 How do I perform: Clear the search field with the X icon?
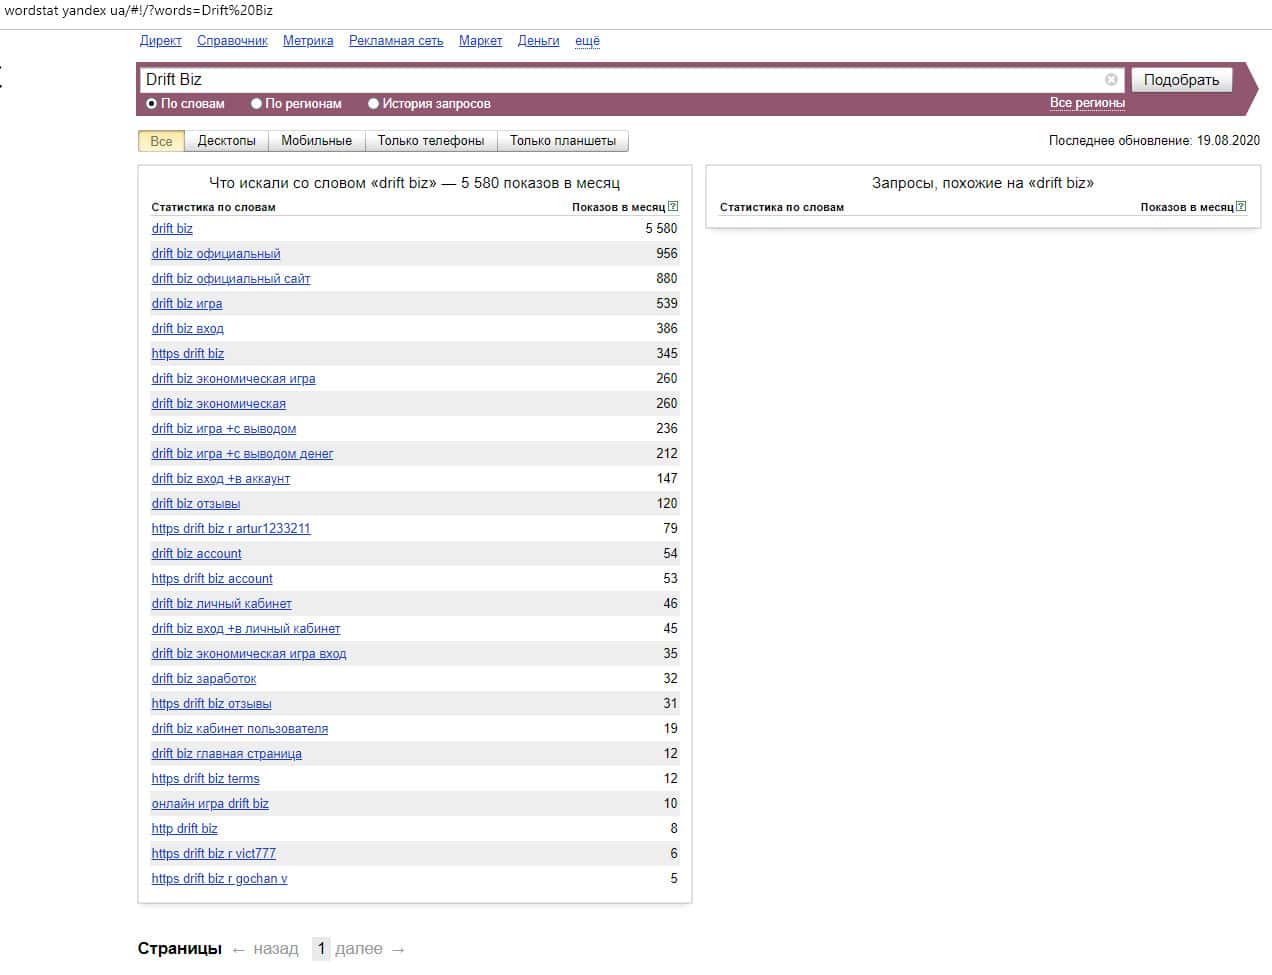tap(1111, 80)
